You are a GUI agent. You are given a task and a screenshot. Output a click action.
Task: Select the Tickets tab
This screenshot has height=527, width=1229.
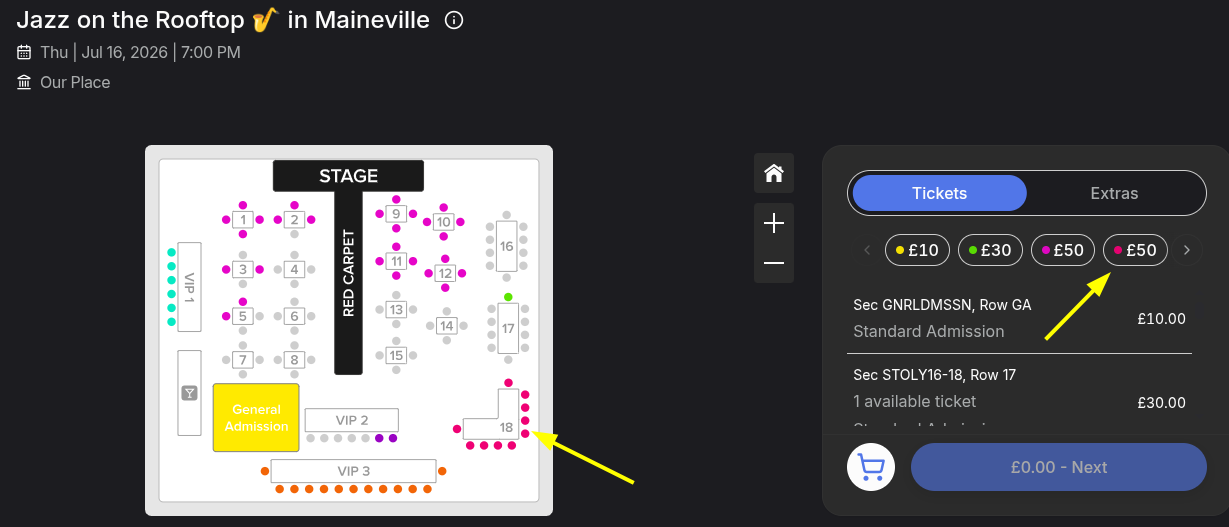click(x=939, y=193)
